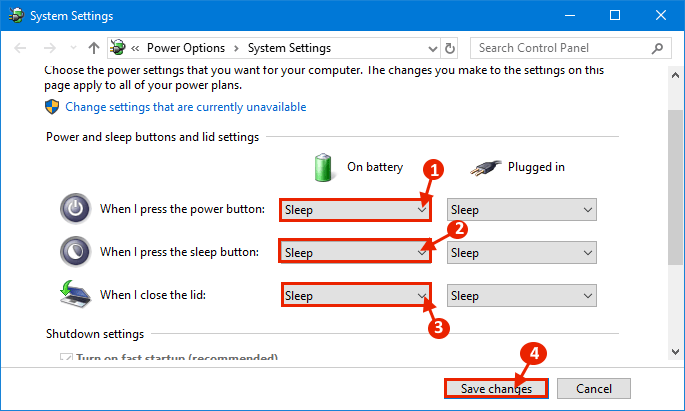Click Save changes button
Viewport: 685px width, 411px height.
pos(496,388)
